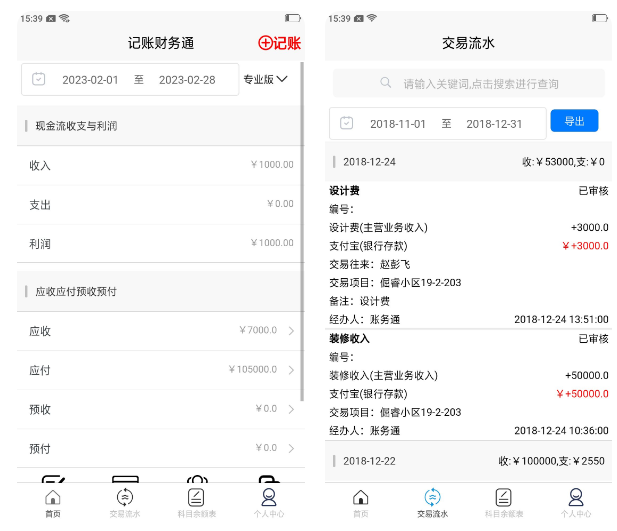This screenshot has width=617, height=531.
Task: Click timestamp 2018-12-24 13:51:00
Action: 561,319
